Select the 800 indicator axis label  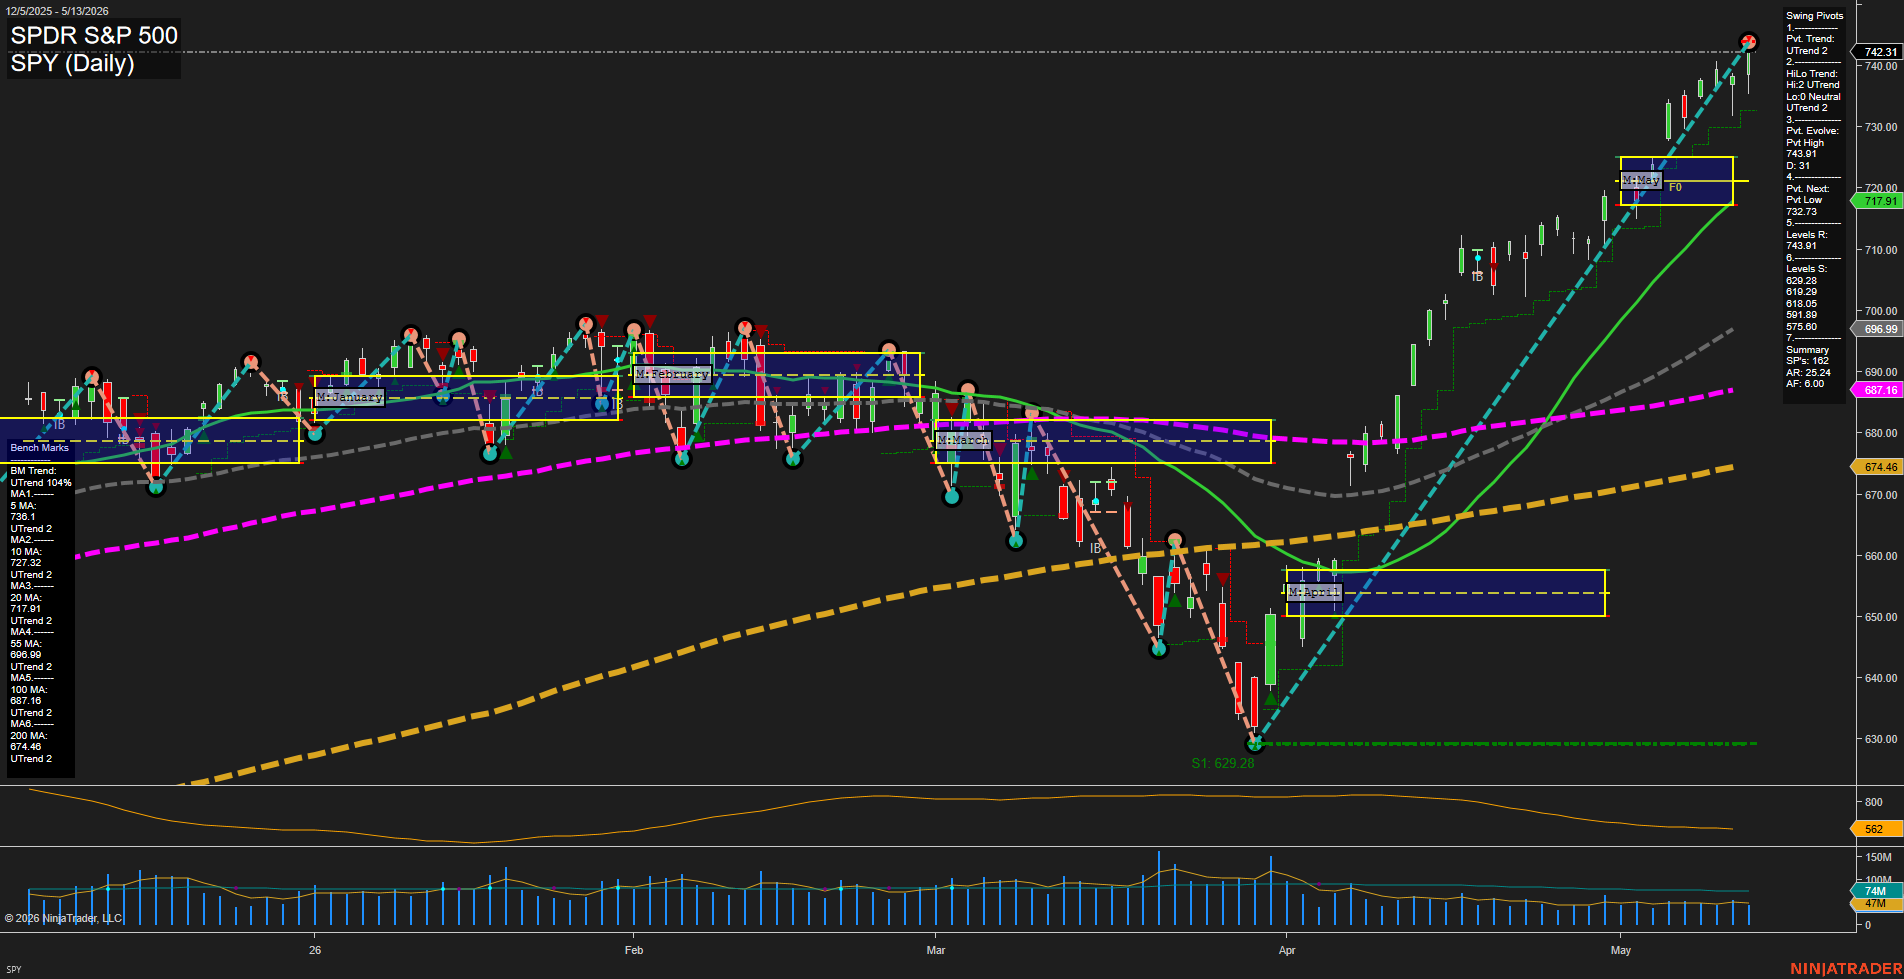(1874, 802)
